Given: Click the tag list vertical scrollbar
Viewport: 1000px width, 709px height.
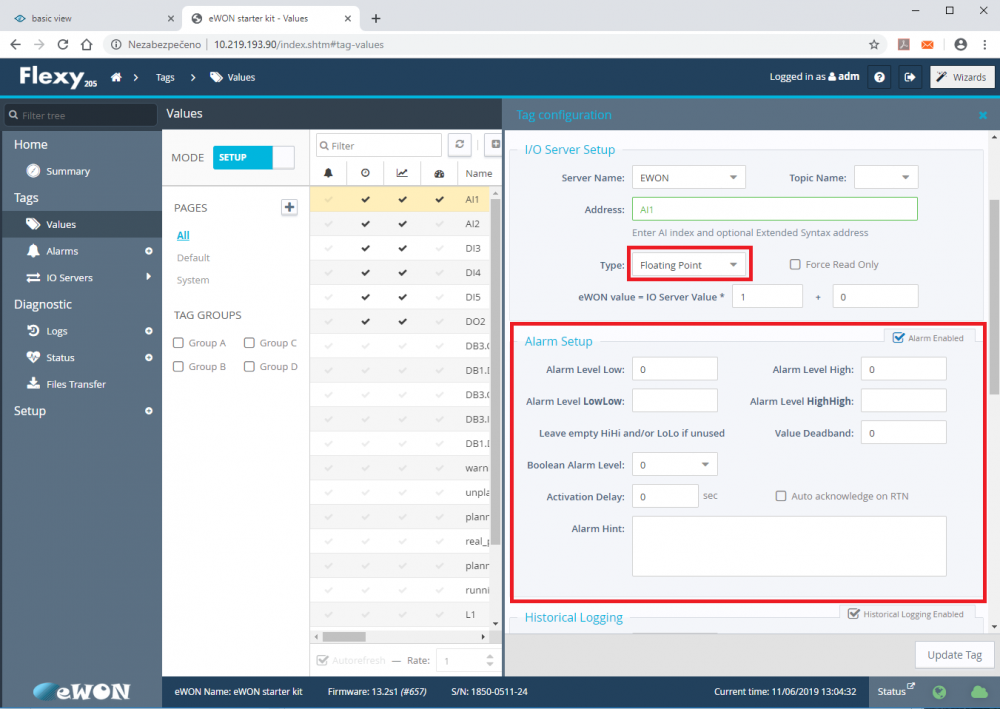Looking at the screenshot, I should pyautogui.click(x=496, y=370).
